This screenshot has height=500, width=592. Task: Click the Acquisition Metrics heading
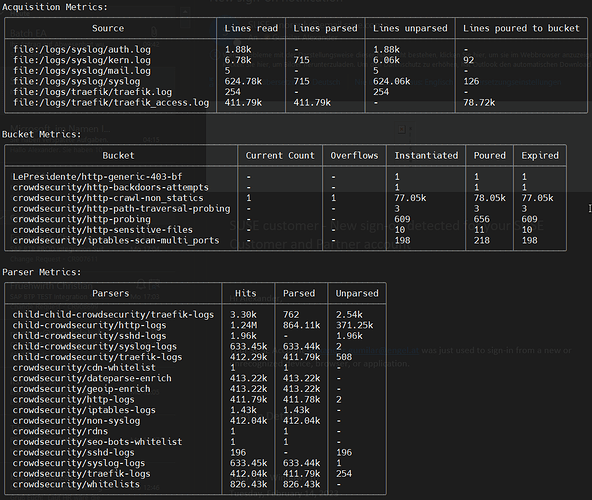coord(55,7)
